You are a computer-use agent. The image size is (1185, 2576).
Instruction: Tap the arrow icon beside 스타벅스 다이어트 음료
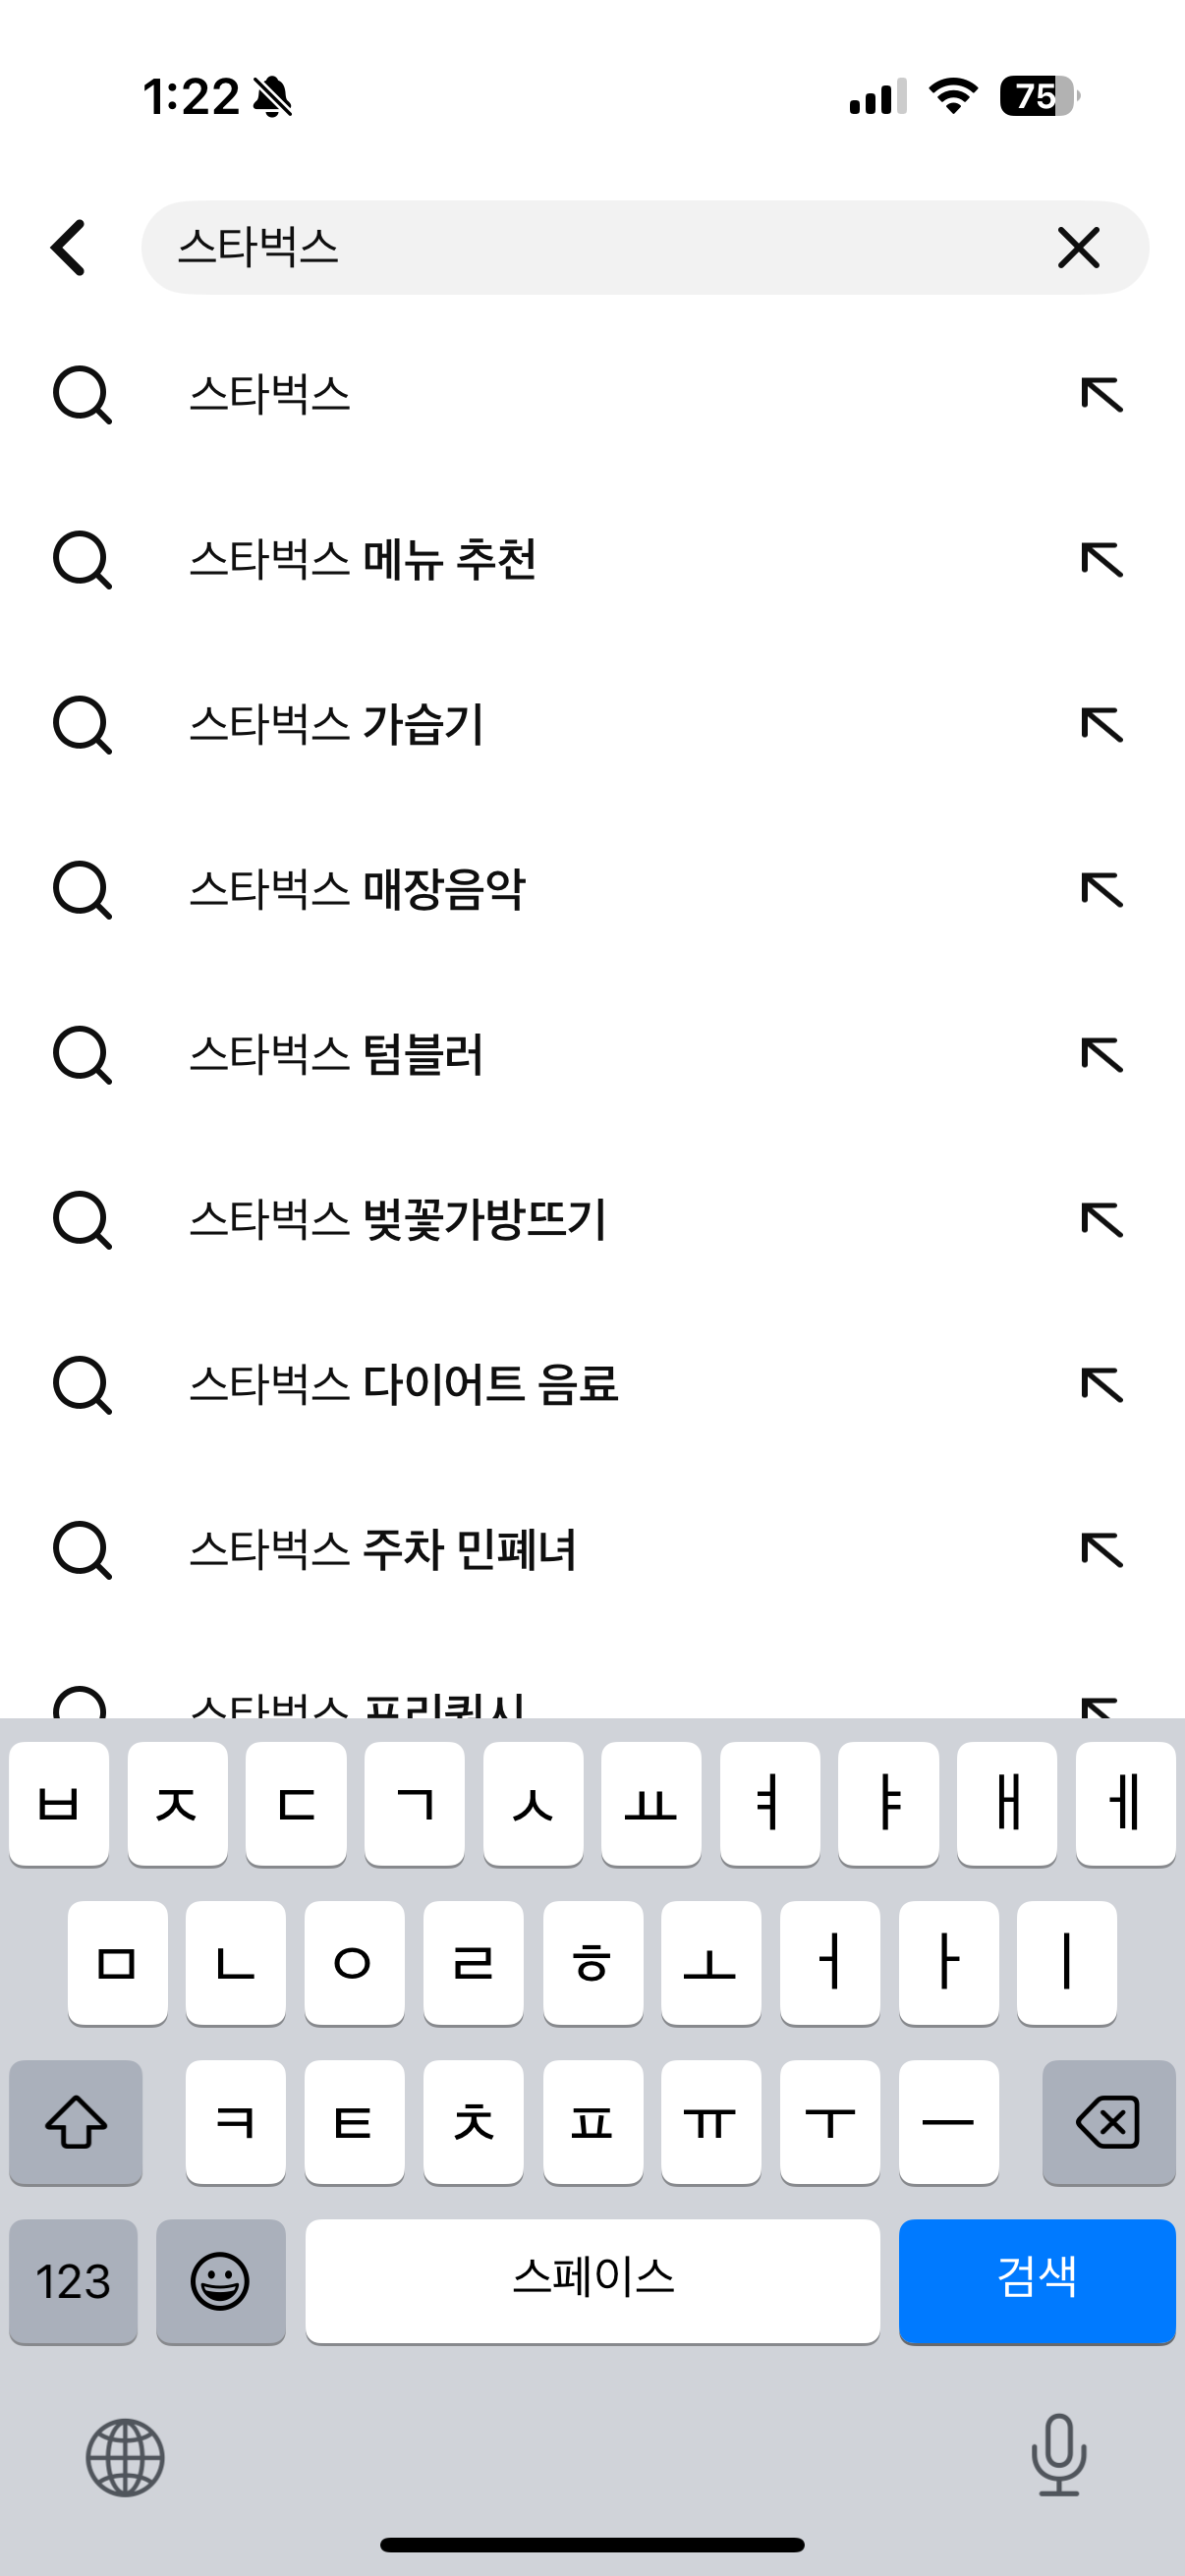1102,1385
